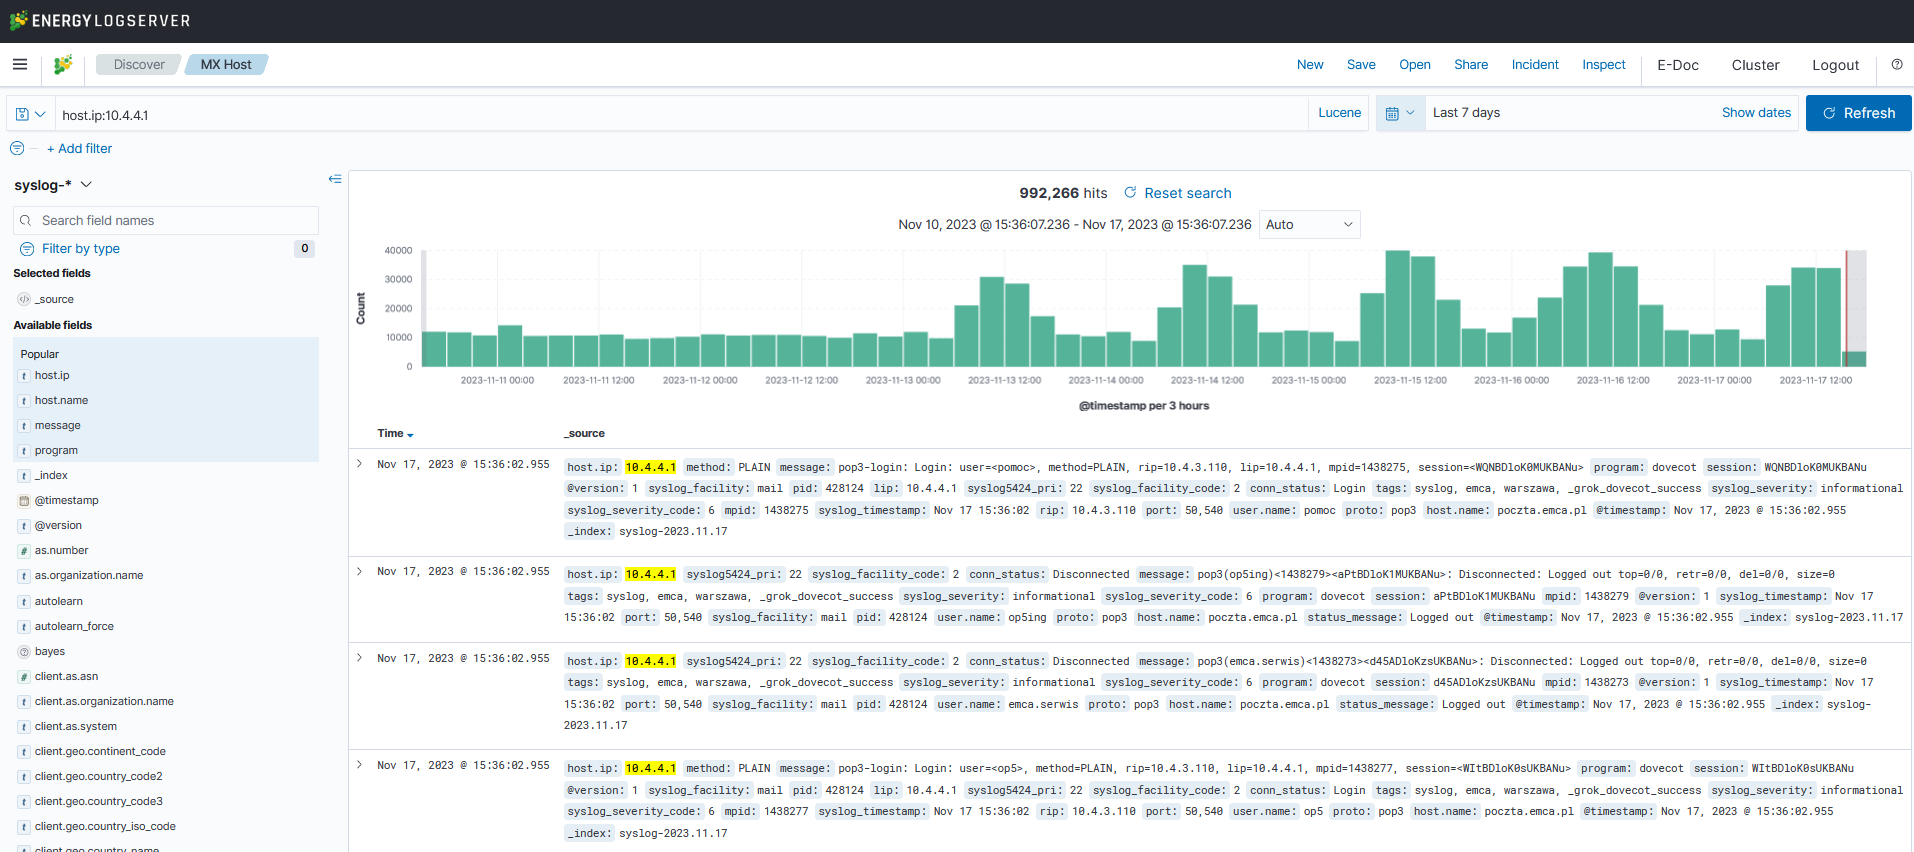This screenshot has width=1914, height=852.
Task: Expand the log row for user op5
Action: [360, 765]
